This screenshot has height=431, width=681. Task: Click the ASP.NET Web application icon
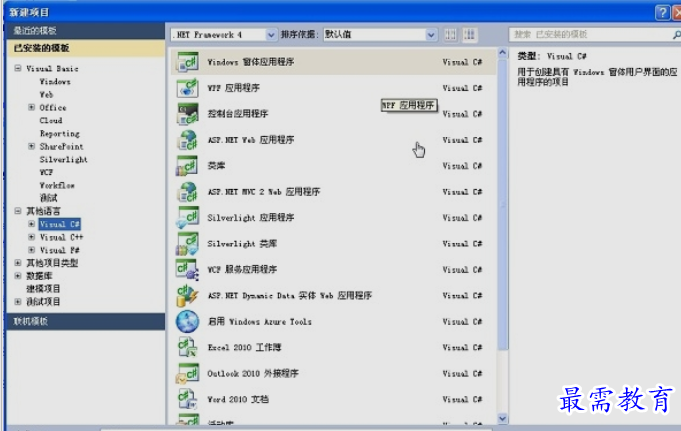click(187, 140)
